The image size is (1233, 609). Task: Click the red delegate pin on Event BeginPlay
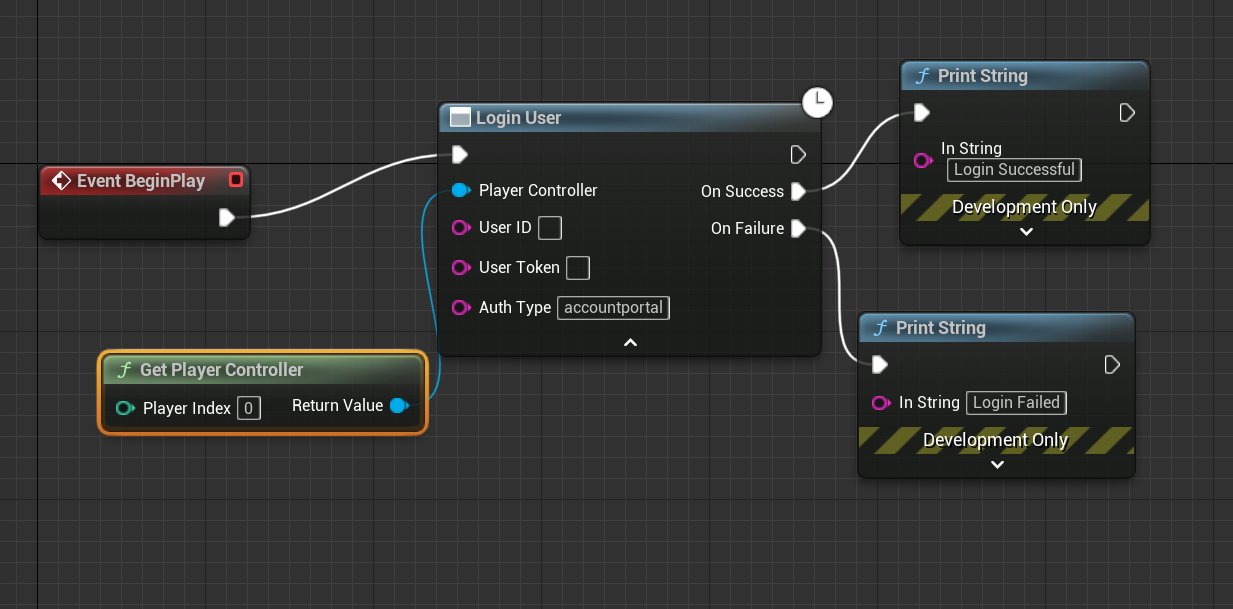click(236, 180)
